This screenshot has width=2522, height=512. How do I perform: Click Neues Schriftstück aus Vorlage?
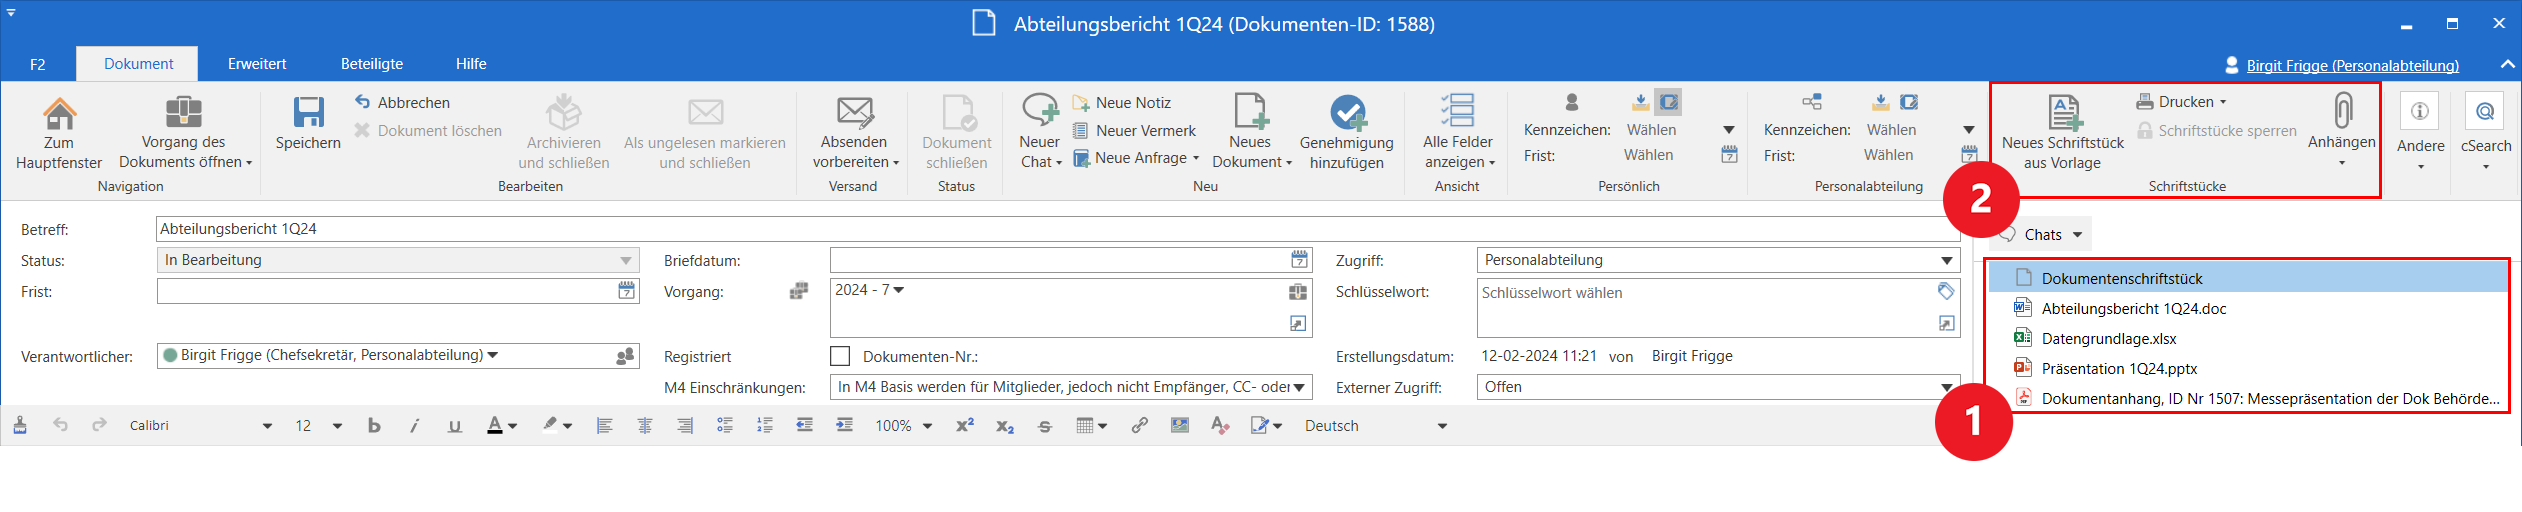pos(2062,114)
